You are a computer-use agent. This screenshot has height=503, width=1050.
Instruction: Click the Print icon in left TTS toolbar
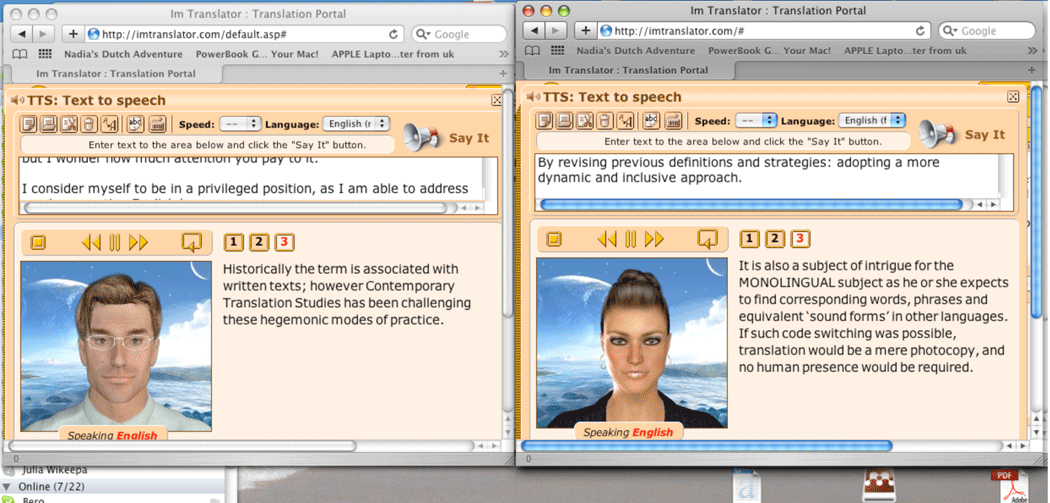click(48, 124)
